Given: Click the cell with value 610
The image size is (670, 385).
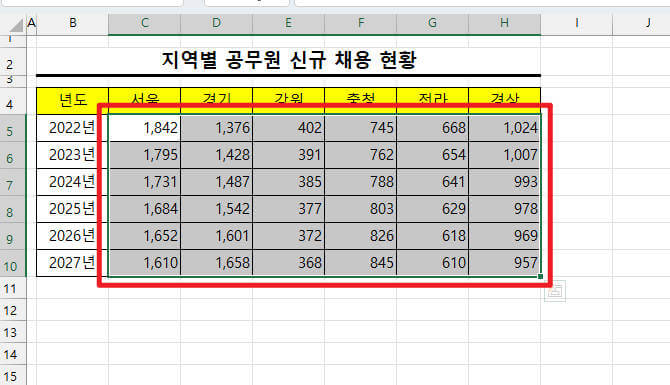Looking at the screenshot, I should (432, 263).
